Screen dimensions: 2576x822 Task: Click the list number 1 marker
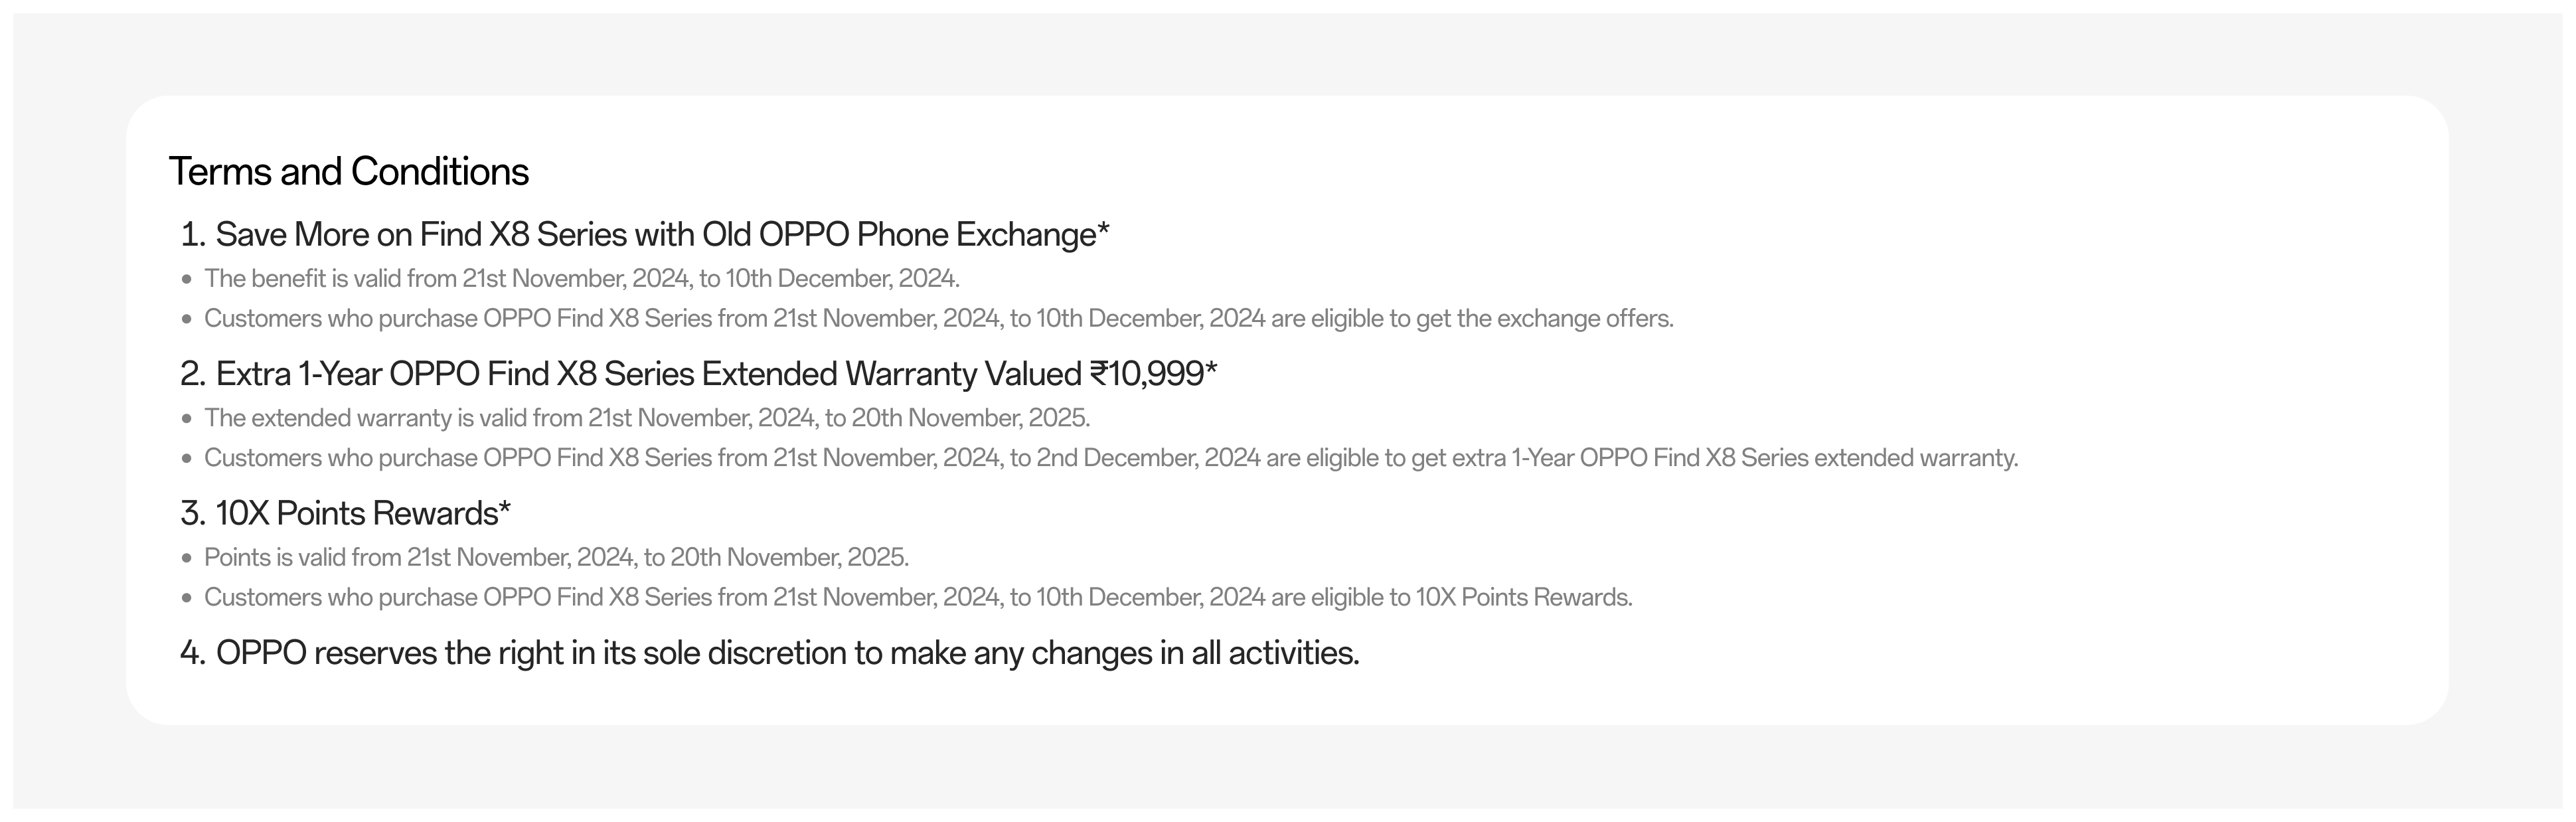[x=192, y=235]
